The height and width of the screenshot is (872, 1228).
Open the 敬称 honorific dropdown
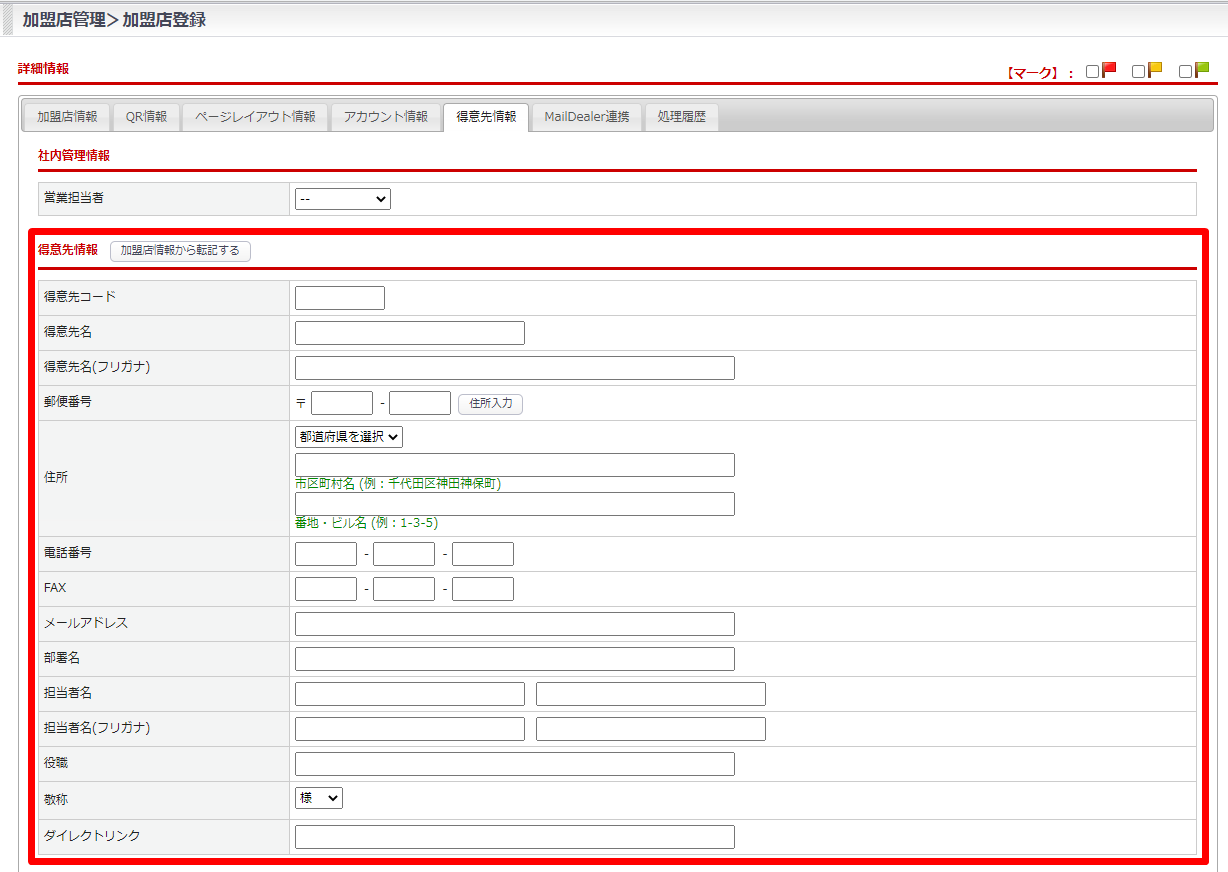318,798
